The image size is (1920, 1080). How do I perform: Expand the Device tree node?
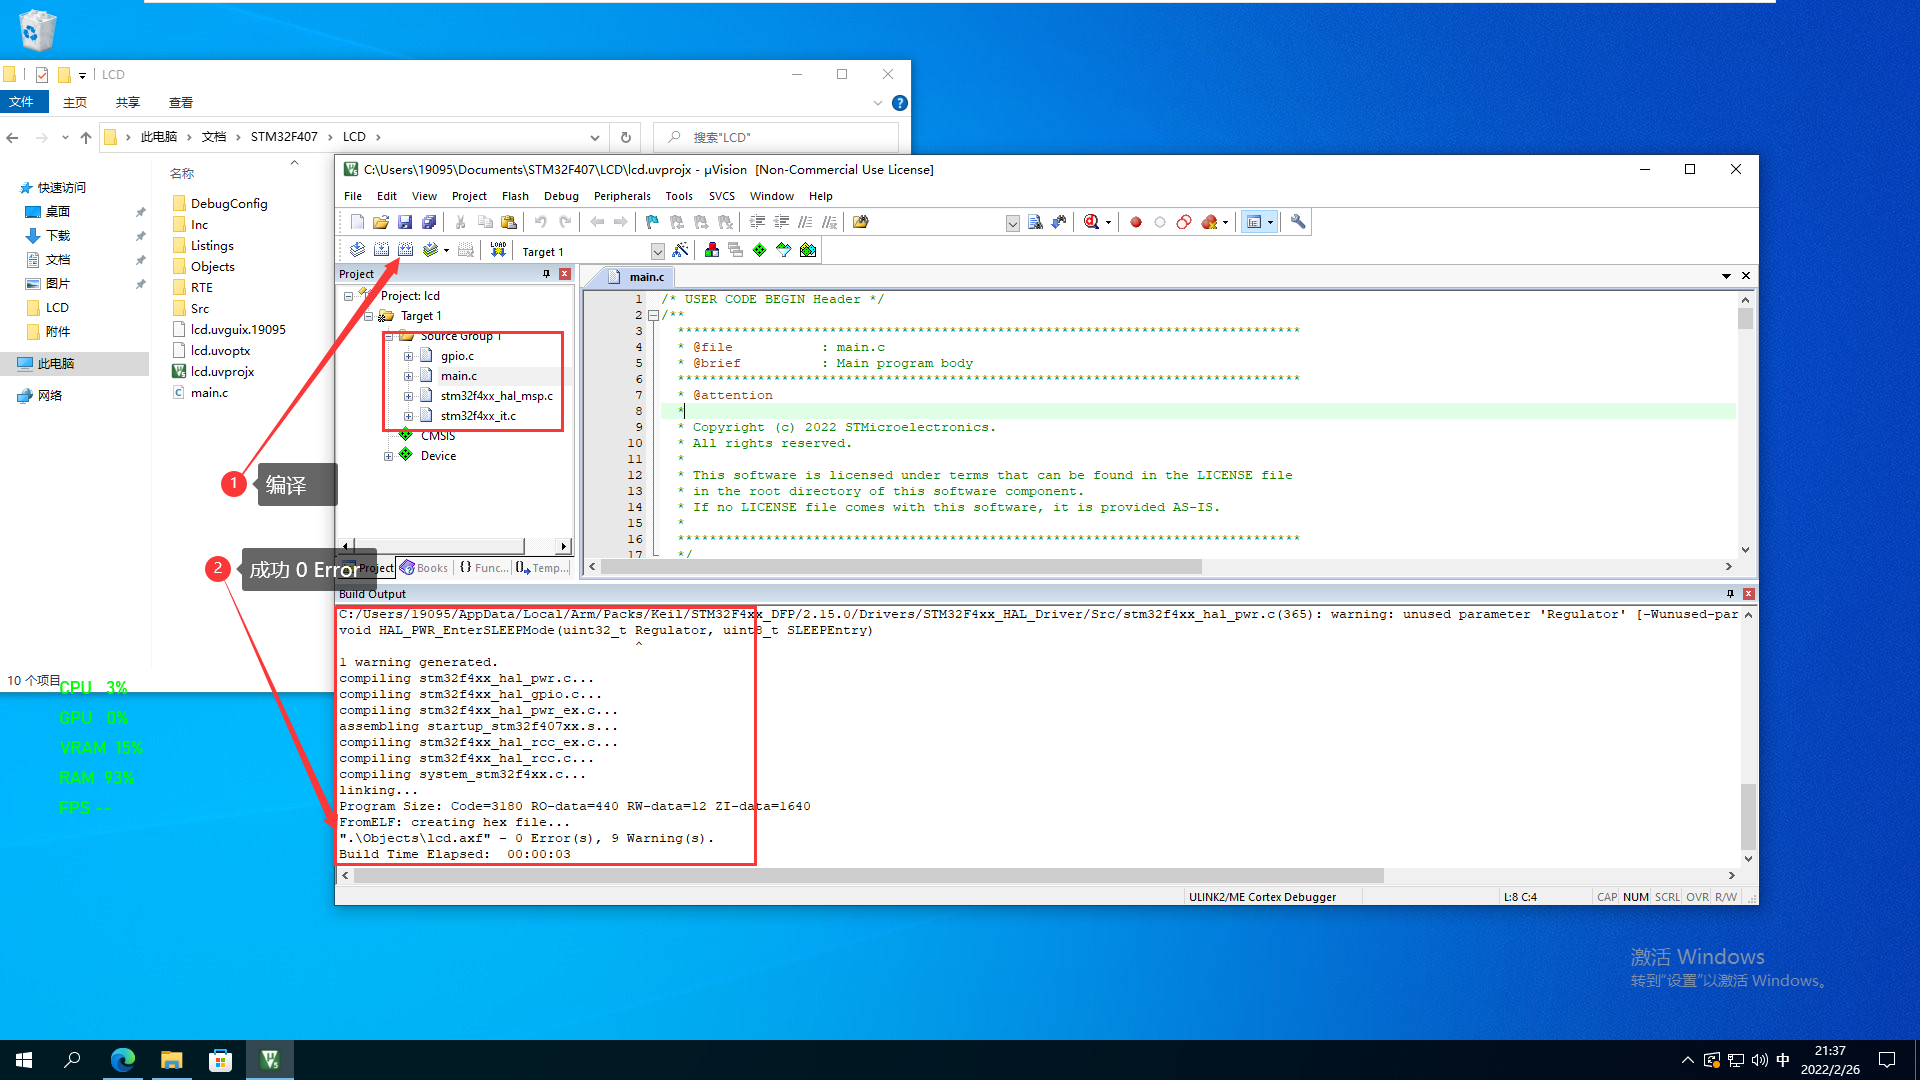388,456
